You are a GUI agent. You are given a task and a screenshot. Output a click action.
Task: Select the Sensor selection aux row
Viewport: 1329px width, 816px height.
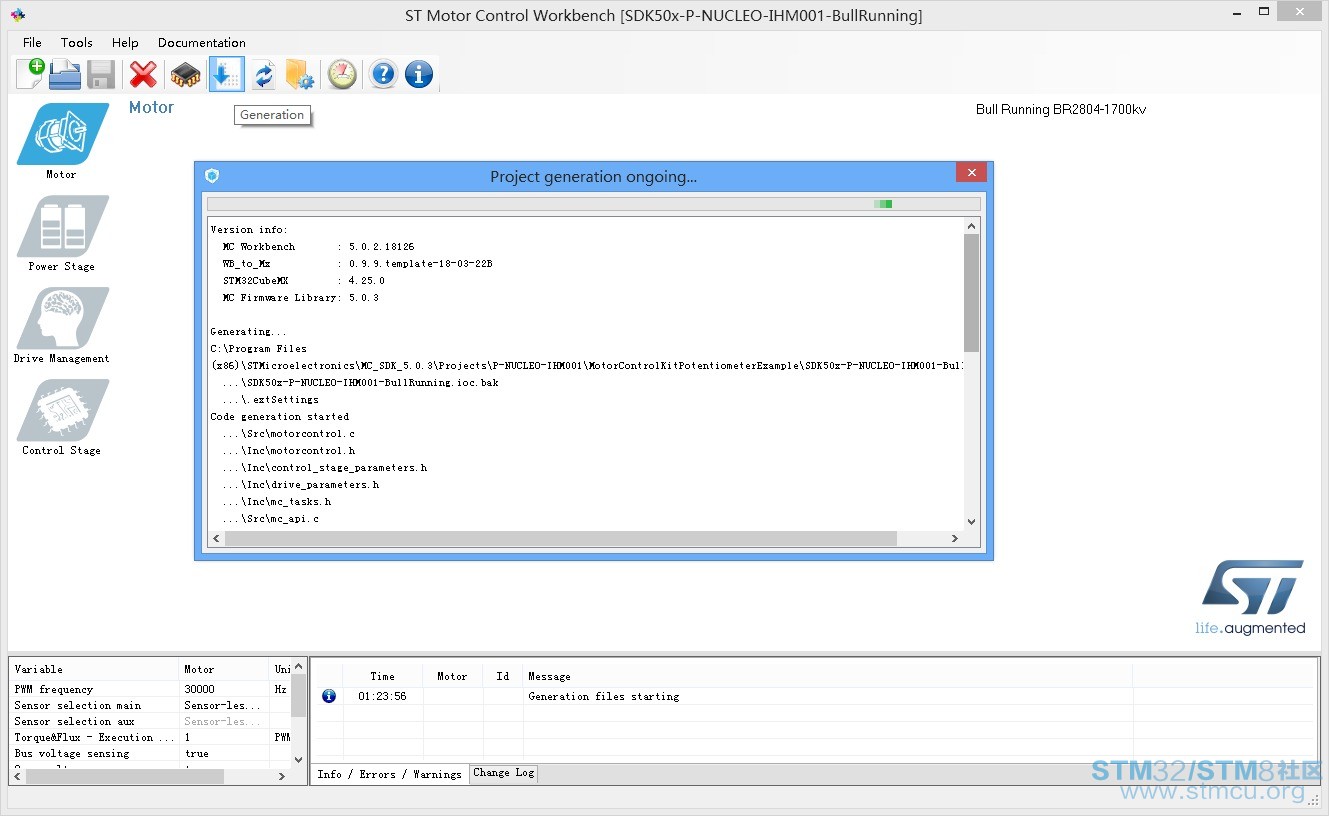tap(151, 721)
